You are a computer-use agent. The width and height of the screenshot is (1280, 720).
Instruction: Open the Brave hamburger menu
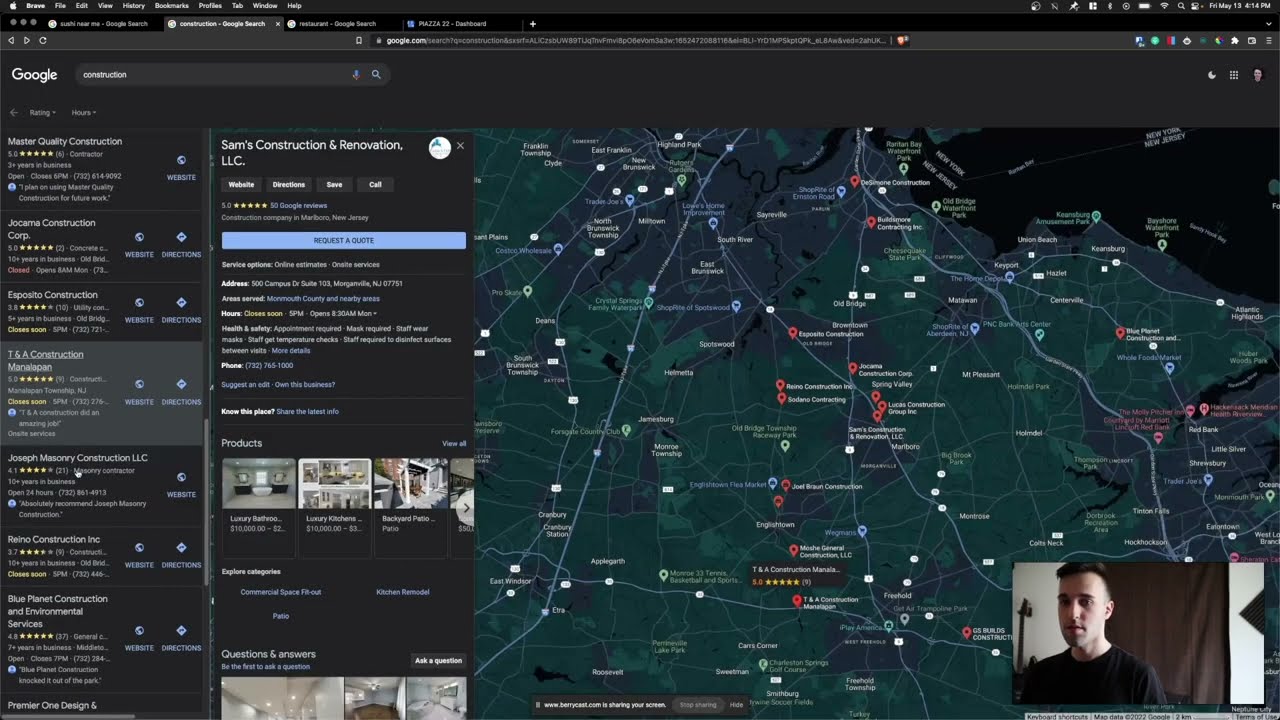point(1268,40)
